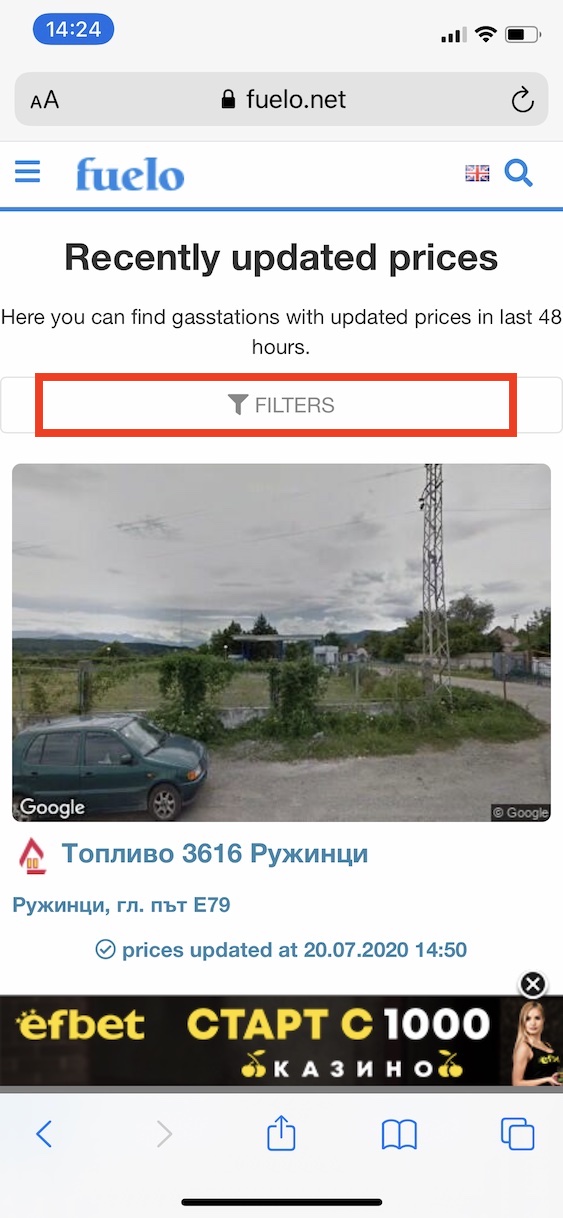Open the hamburger menu
Image resolution: width=563 pixels, height=1218 pixels.
point(28,172)
